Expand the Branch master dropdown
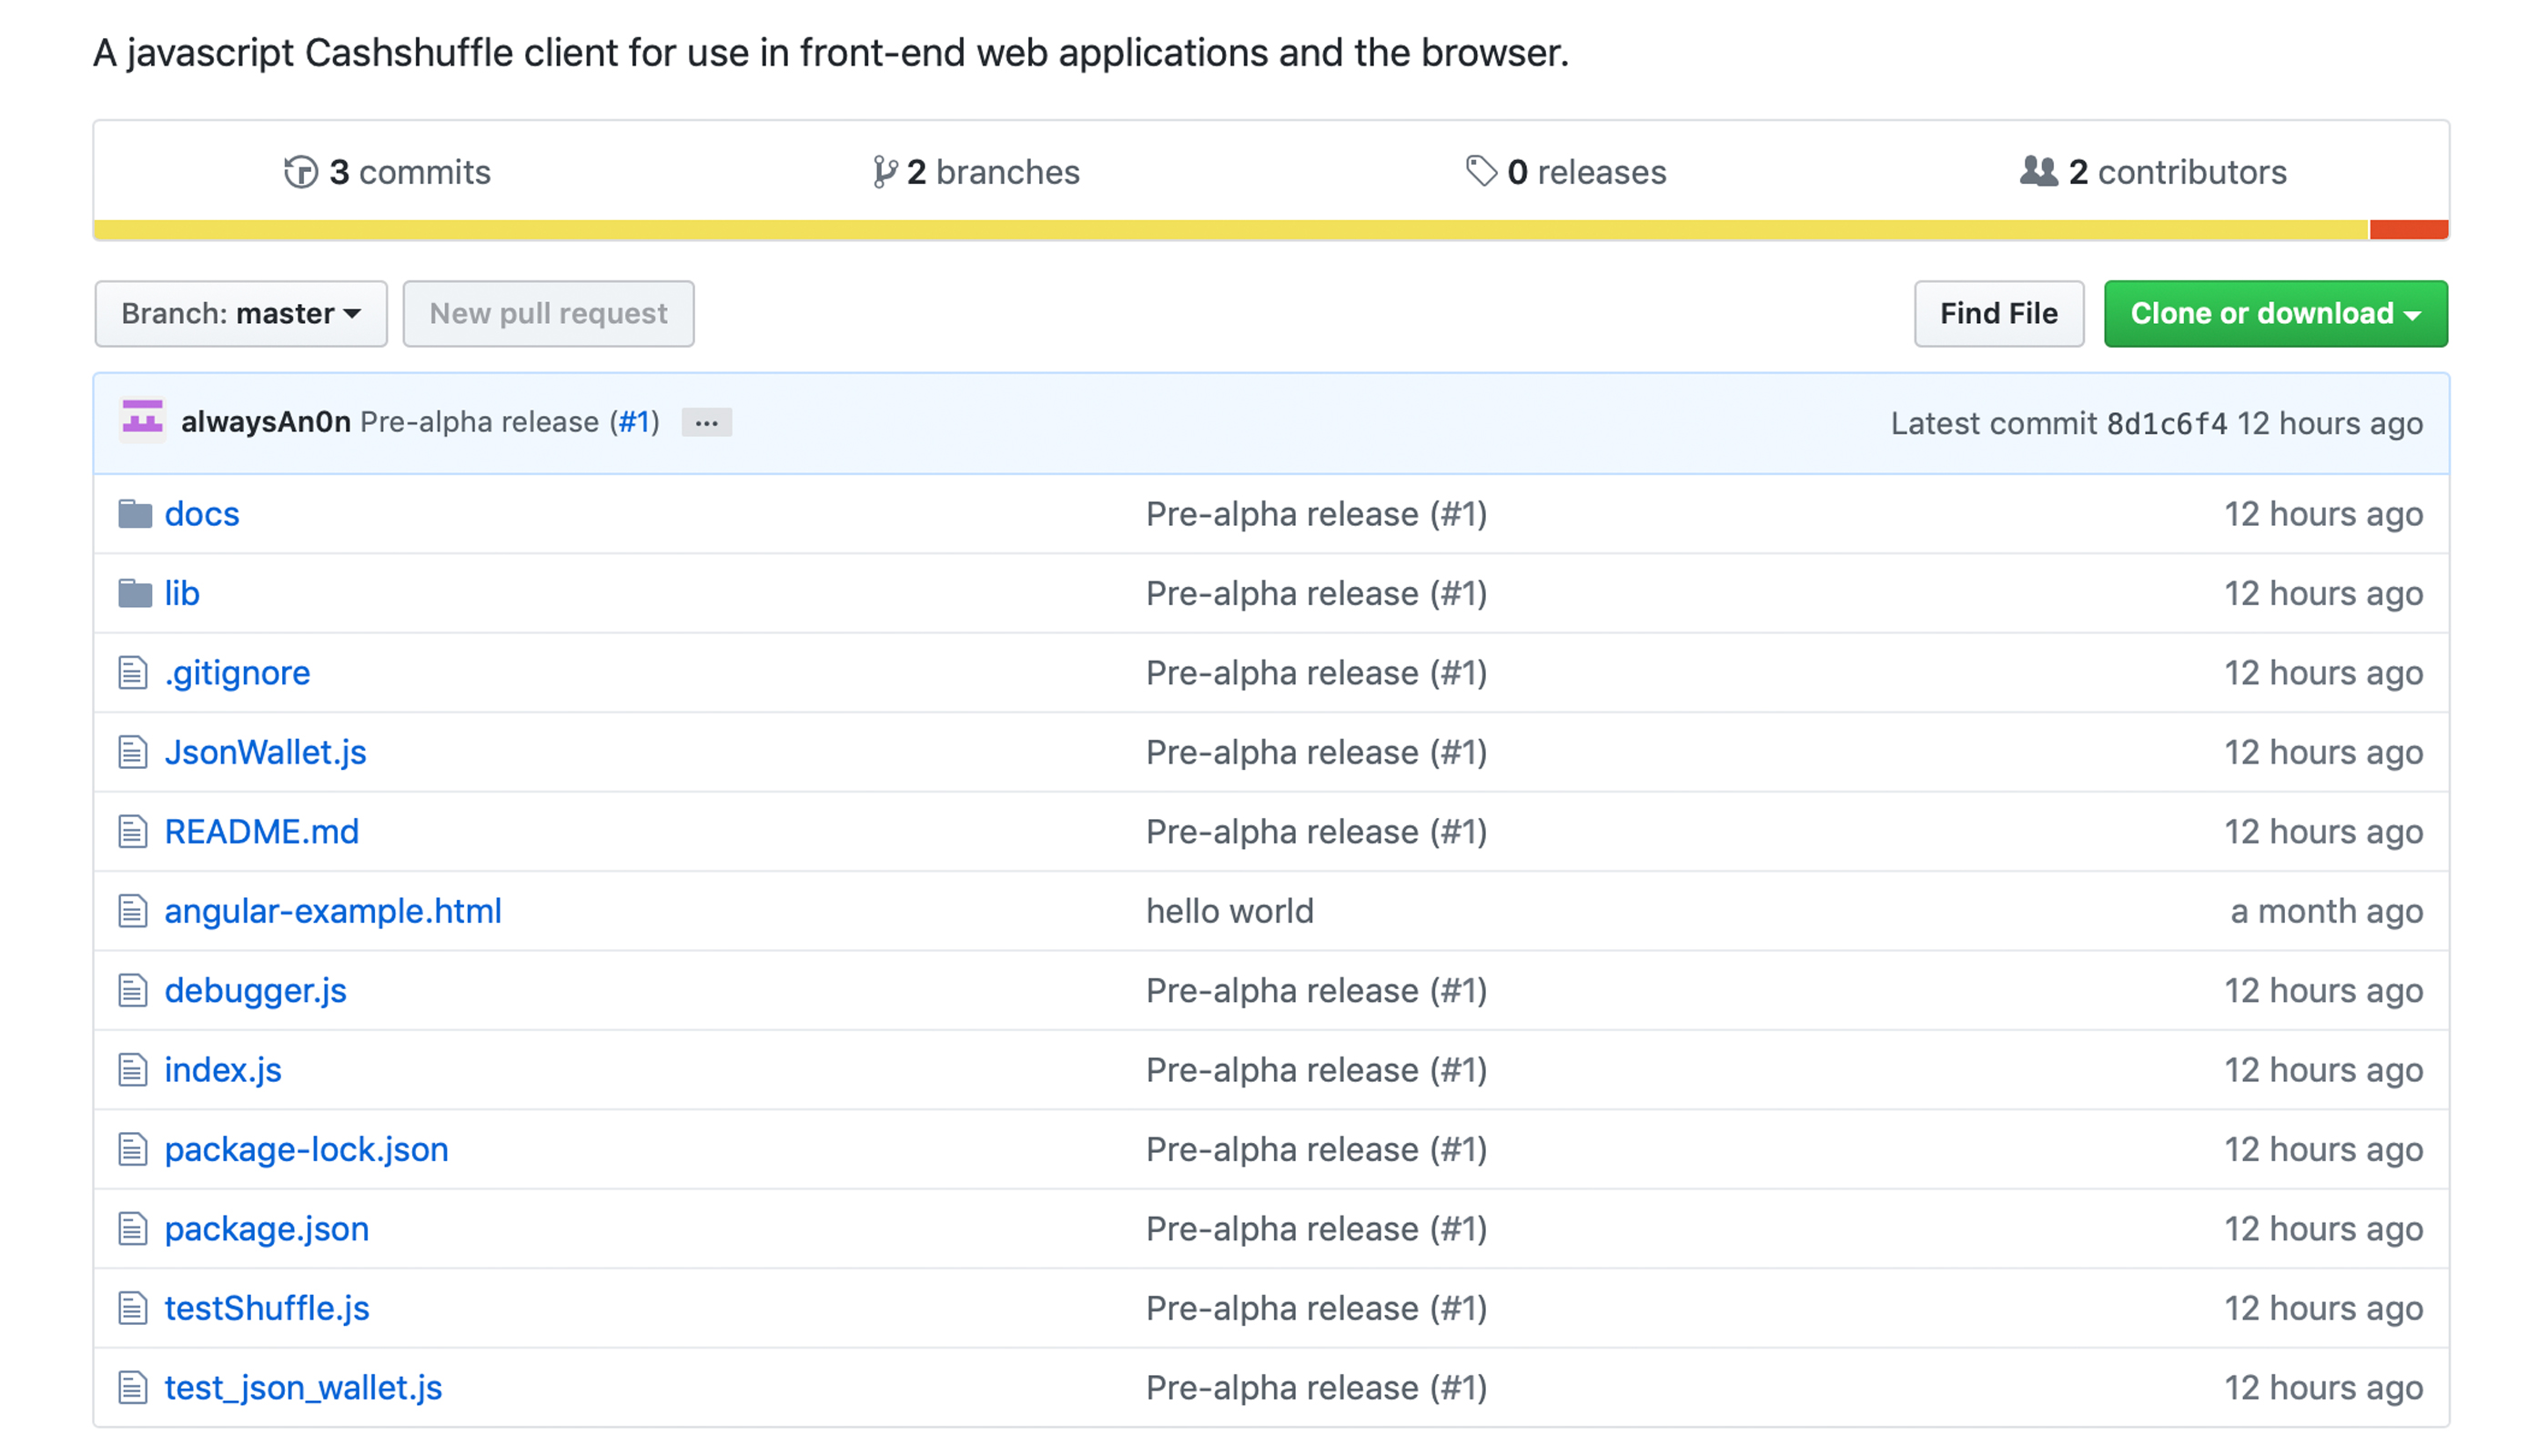Image resolution: width=2548 pixels, height=1456 pixels. pyautogui.click(x=241, y=313)
